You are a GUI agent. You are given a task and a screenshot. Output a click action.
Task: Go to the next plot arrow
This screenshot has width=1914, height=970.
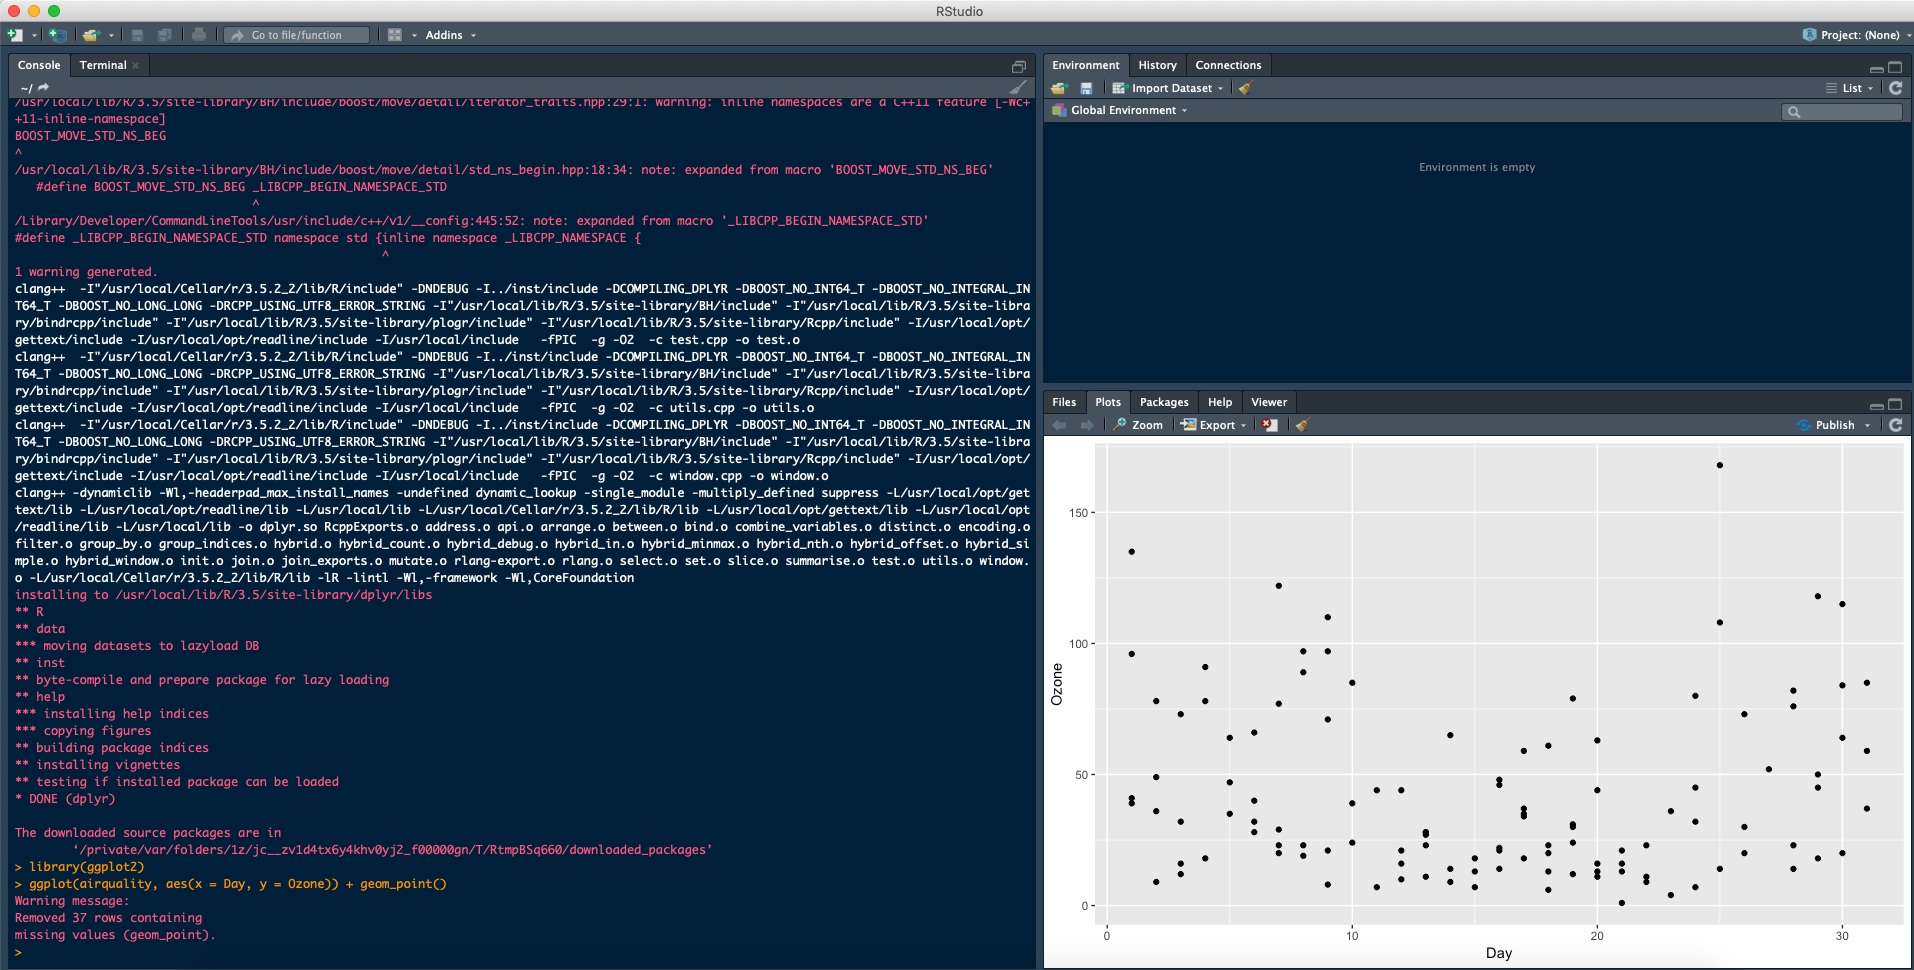point(1087,425)
